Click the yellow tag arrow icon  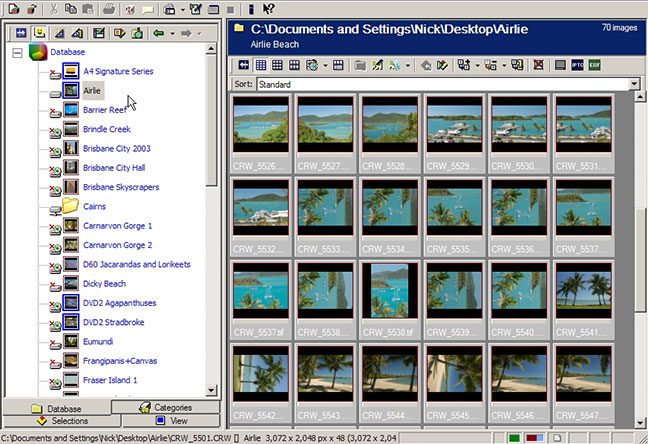coord(120,33)
